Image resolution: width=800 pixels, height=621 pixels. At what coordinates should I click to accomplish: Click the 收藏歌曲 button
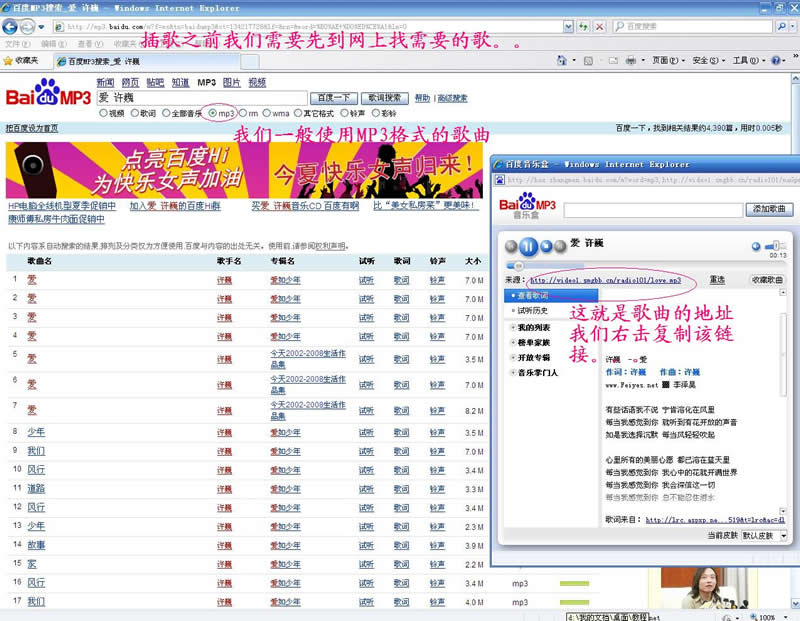767,280
